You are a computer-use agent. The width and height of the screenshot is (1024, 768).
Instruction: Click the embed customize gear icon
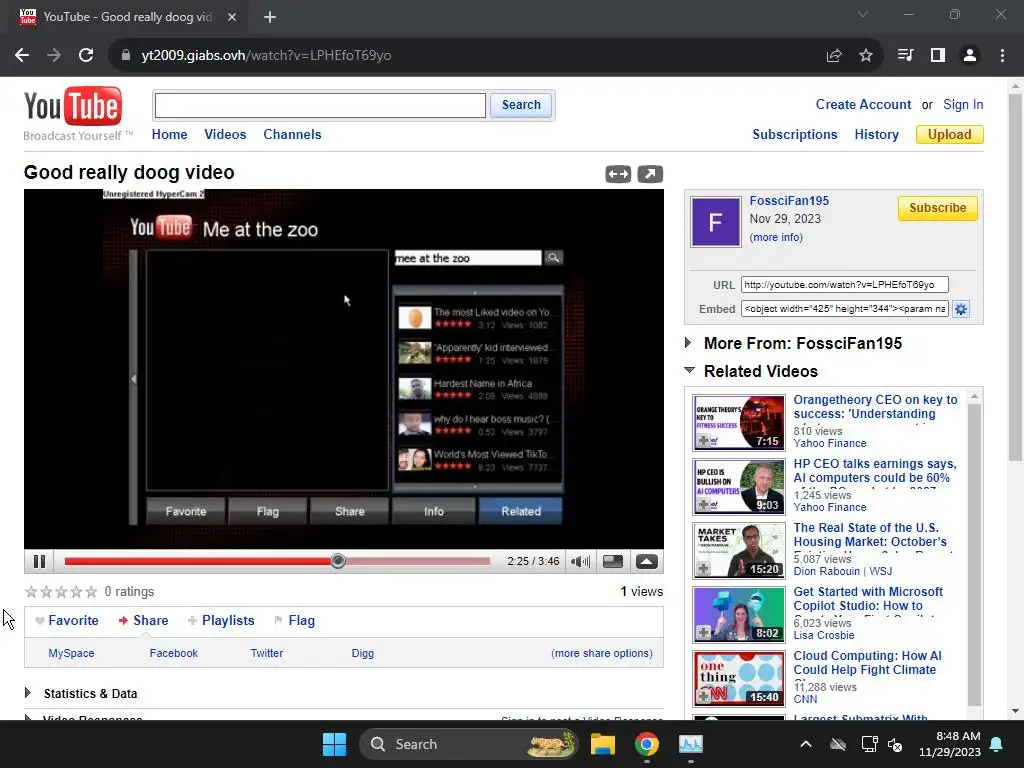point(961,309)
